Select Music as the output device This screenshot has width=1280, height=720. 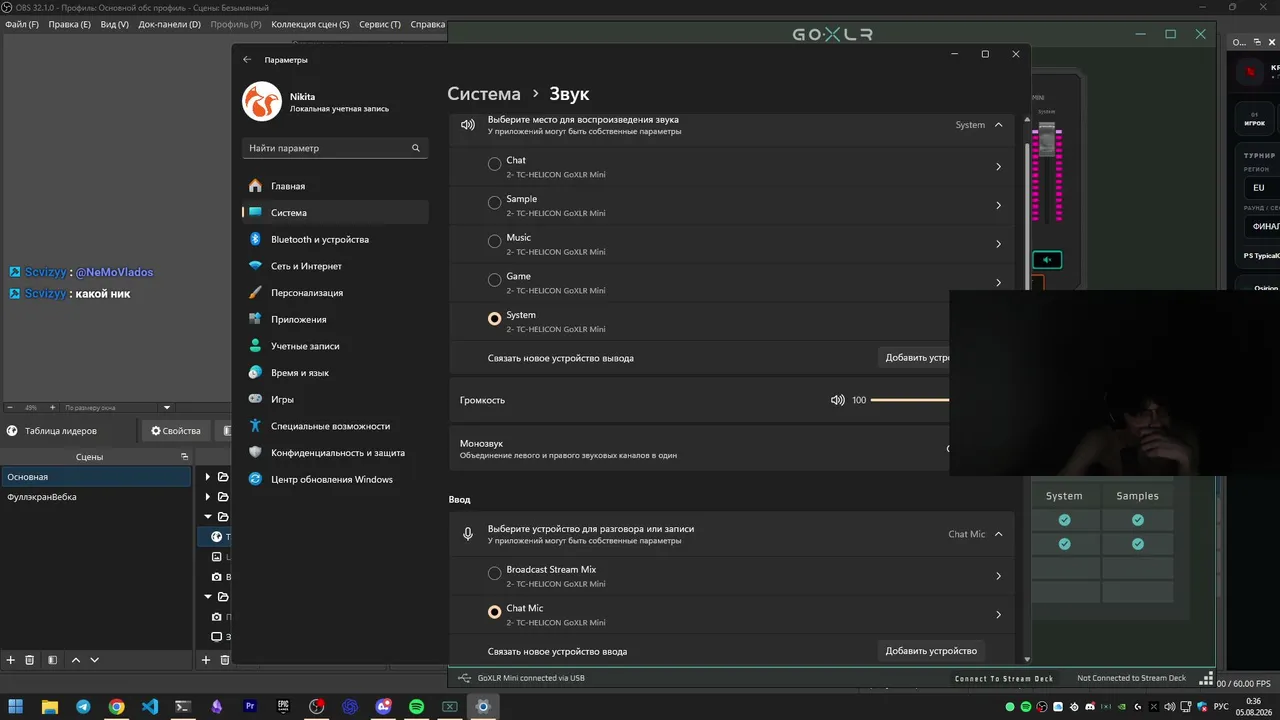click(x=494, y=242)
